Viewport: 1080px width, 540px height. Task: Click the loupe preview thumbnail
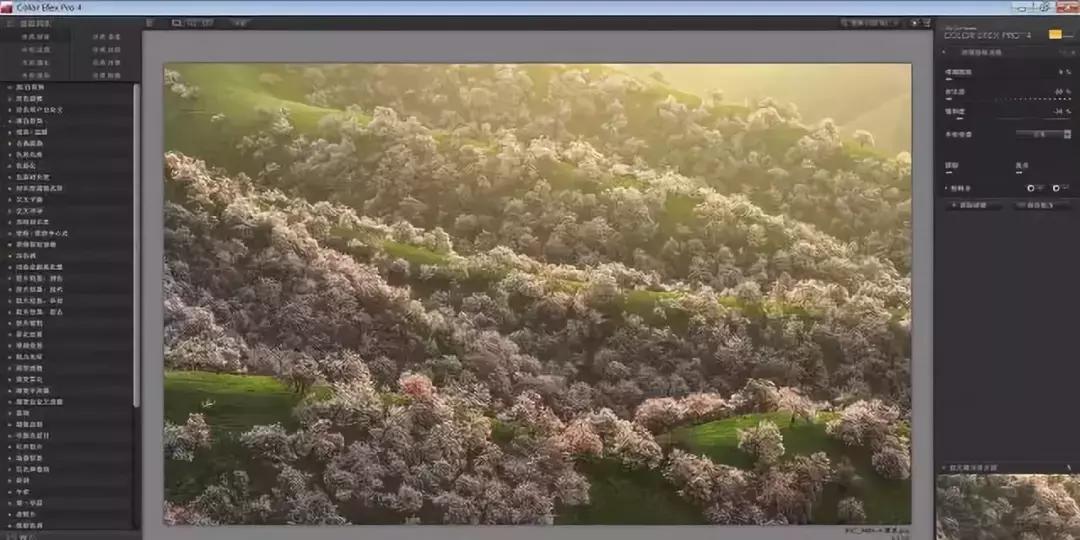[x=1008, y=507]
